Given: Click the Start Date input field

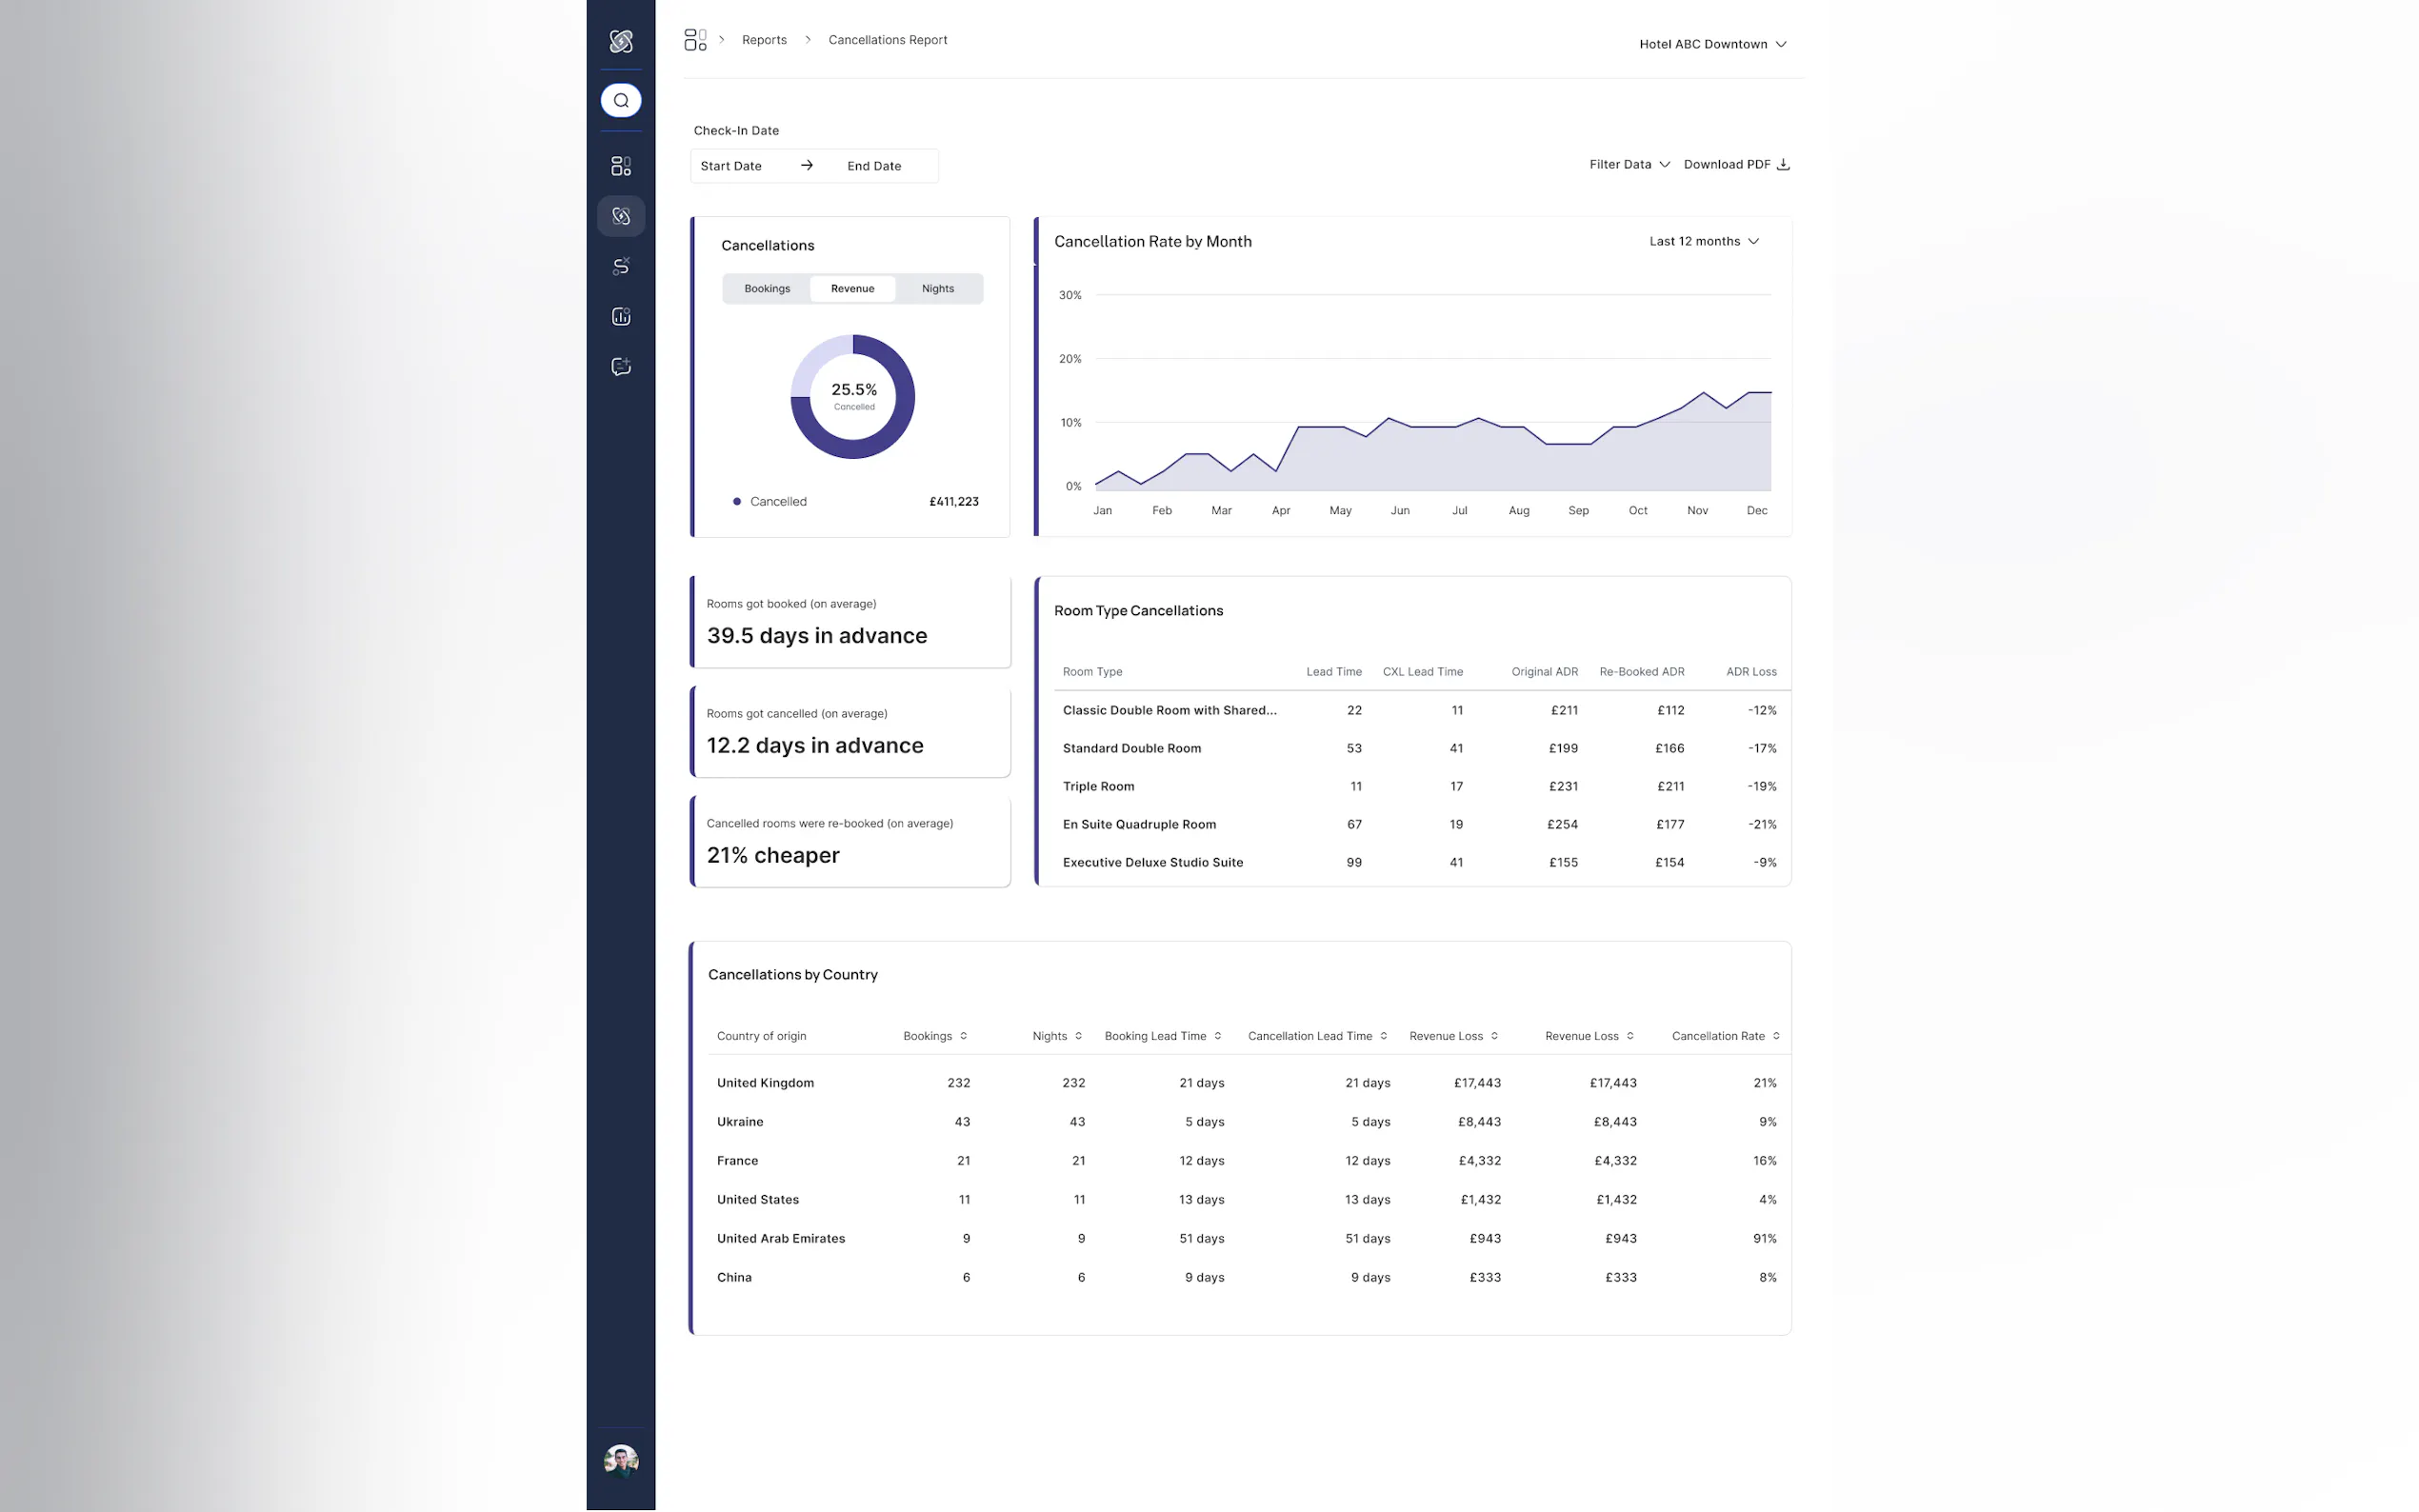Looking at the screenshot, I should [x=731, y=166].
